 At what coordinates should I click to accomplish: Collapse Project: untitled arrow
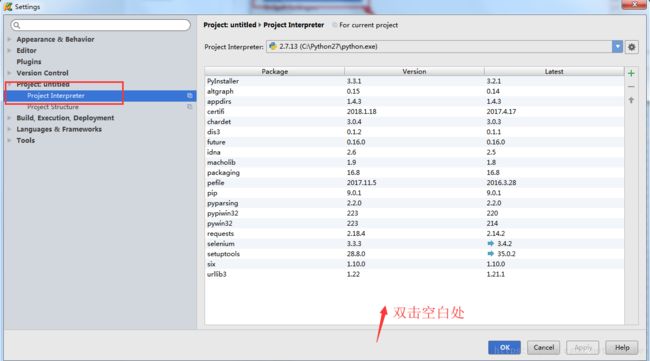(9, 85)
